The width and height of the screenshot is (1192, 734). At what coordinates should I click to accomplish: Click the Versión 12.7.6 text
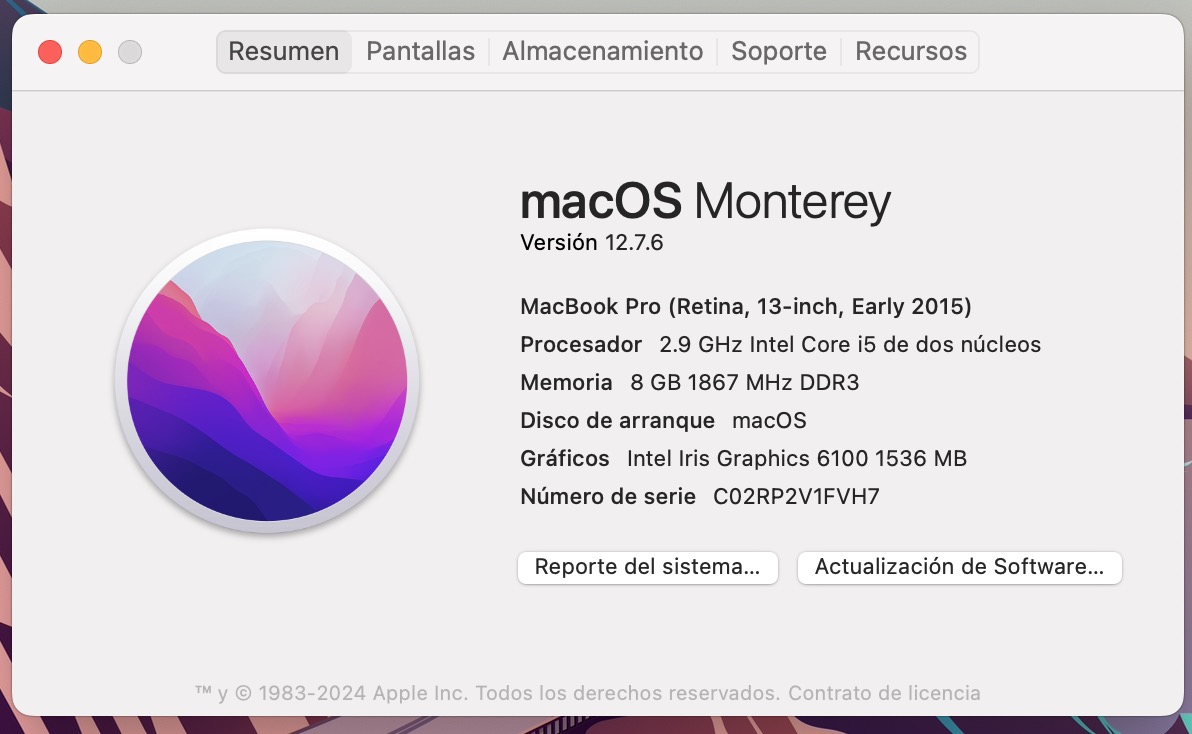coord(591,242)
